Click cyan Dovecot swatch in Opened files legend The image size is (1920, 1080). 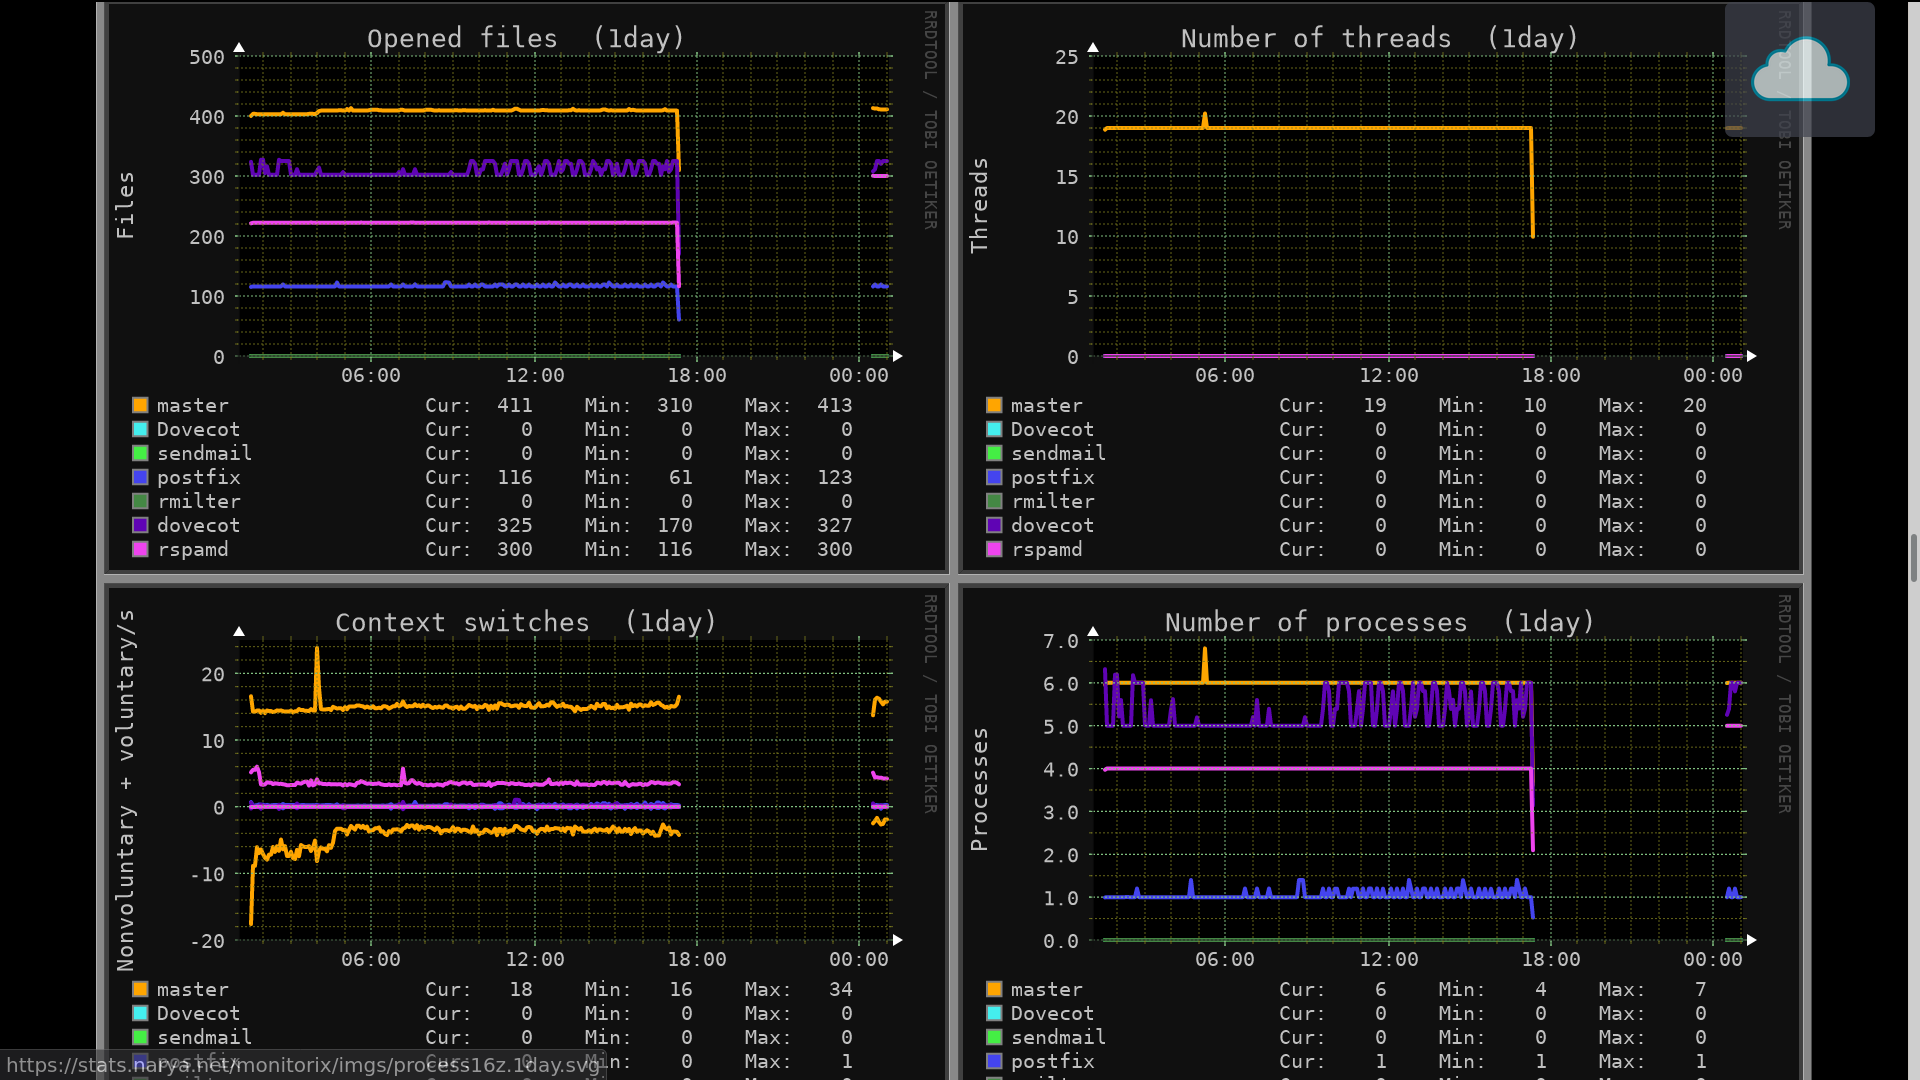[140, 429]
